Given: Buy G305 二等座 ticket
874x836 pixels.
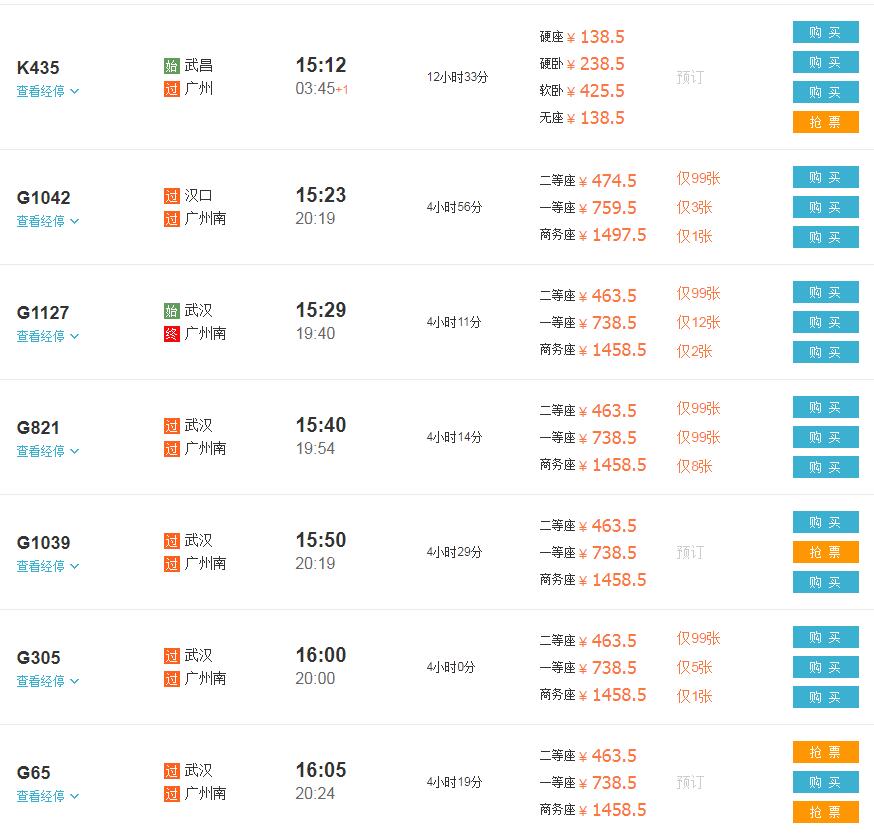Looking at the screenshot, I should point(826,637).
